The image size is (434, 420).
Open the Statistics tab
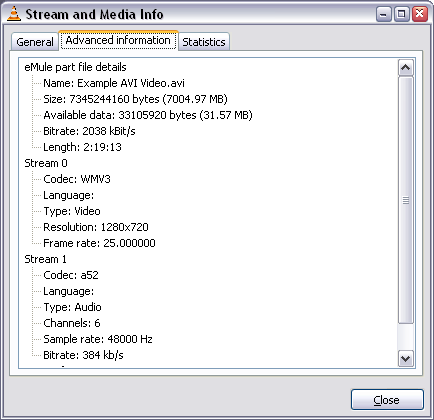[x=204, y=42]
